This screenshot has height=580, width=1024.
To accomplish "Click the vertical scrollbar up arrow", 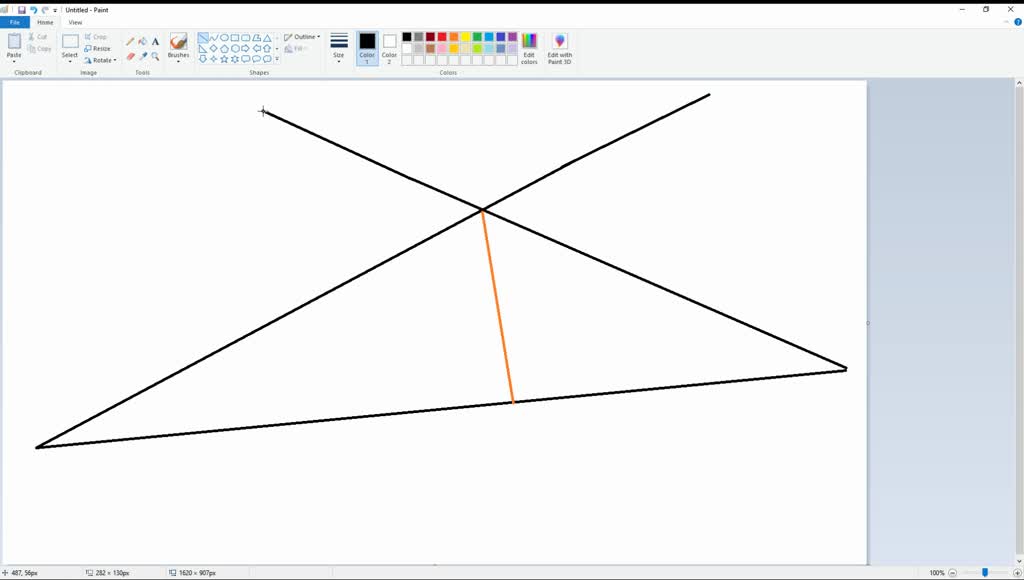I will [1019, 83].
